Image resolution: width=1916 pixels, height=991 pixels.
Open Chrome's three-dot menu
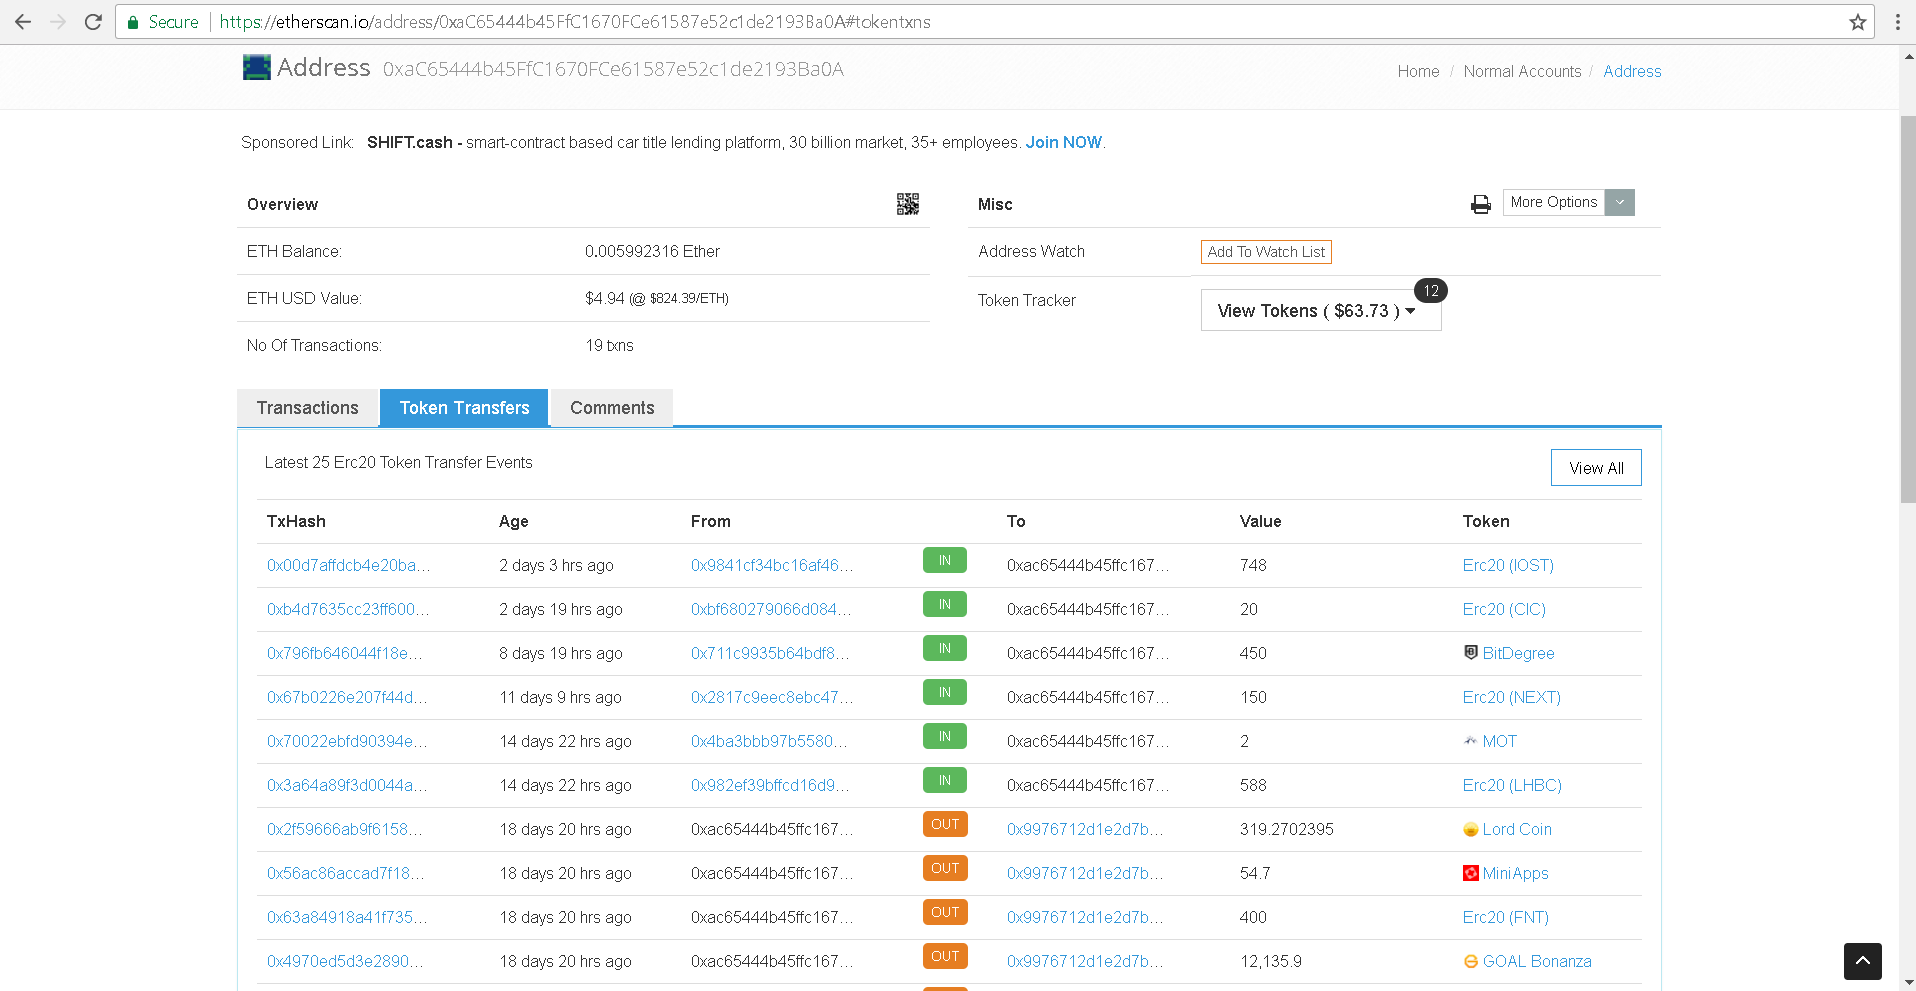1897,22
